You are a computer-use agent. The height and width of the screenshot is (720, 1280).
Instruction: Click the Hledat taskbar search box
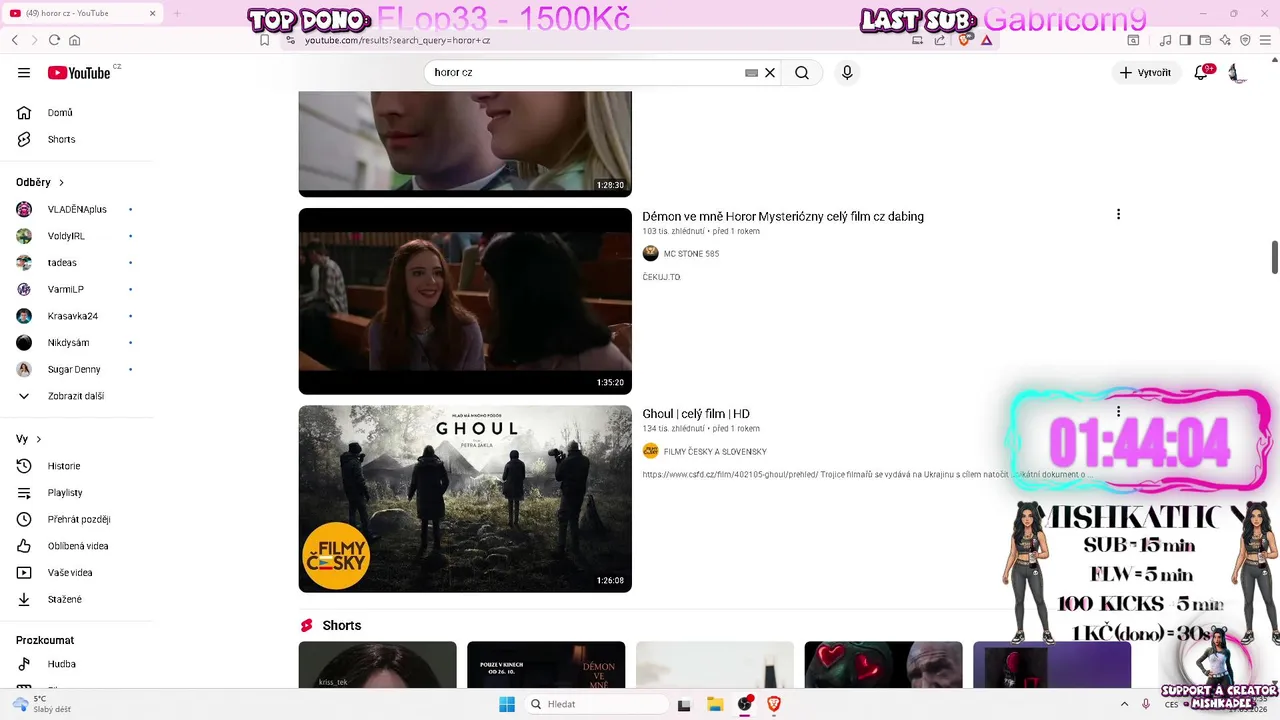596,704
